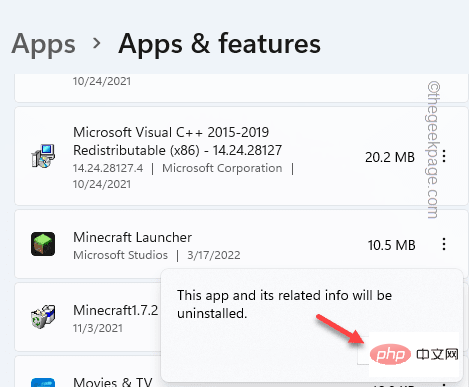Select the Movies & TV app name
This screenshot has width=469, height=387.
click(x=113, y=382)
